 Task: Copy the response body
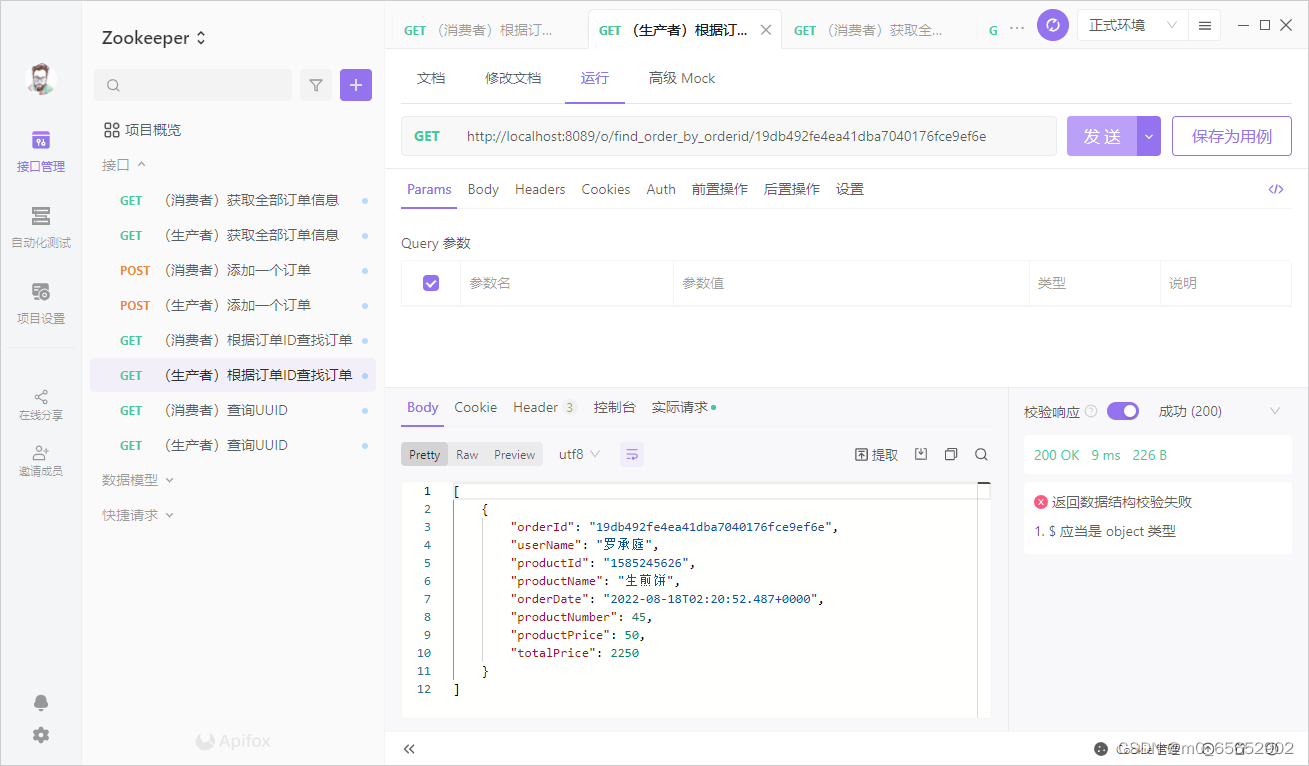(x=951, y=454)
